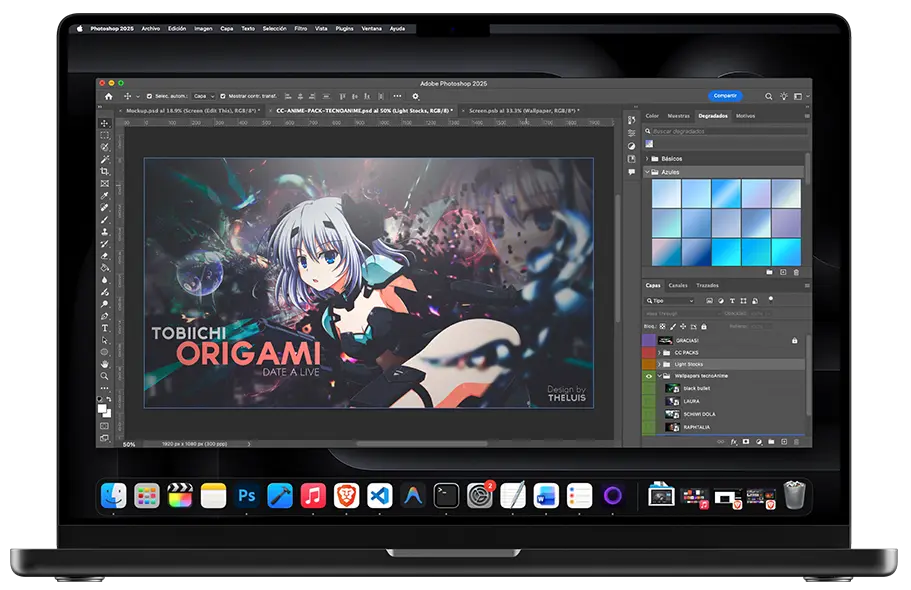The image size is (911, 590).
Task: Expand the CC PACKS layer group
Action: [659, 353]
